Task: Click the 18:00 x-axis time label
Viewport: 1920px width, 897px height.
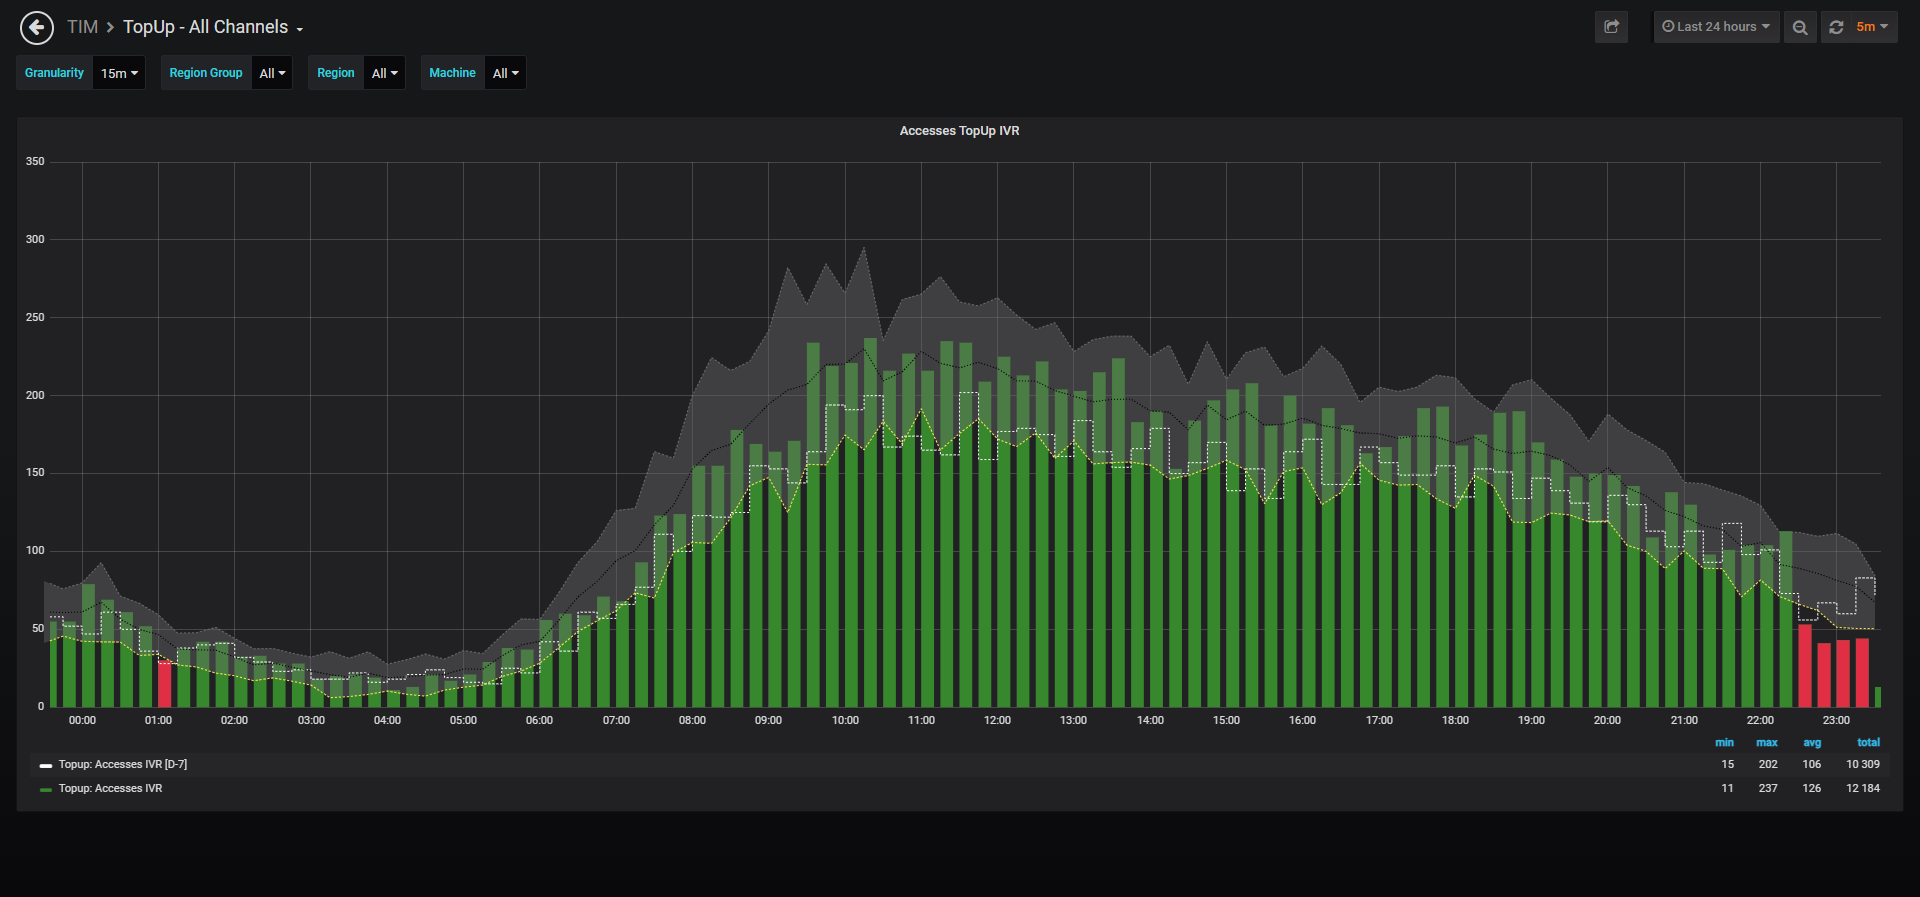Action: pos(1455,721)
